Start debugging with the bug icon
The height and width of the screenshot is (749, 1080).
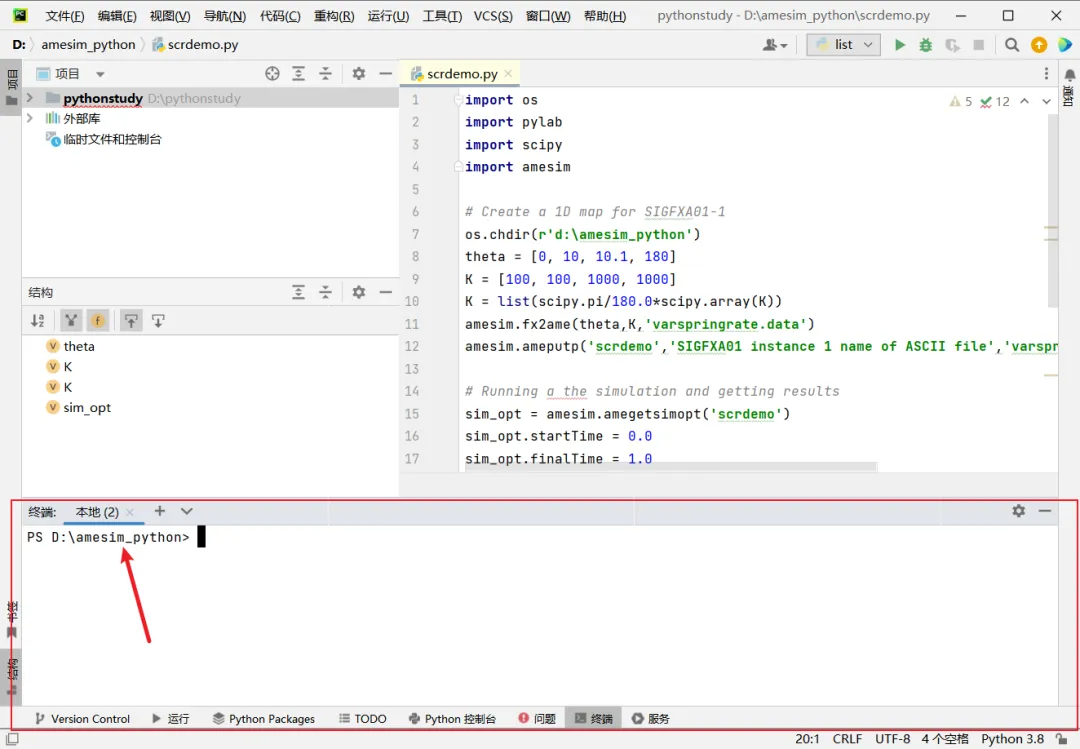click(925, 44)
